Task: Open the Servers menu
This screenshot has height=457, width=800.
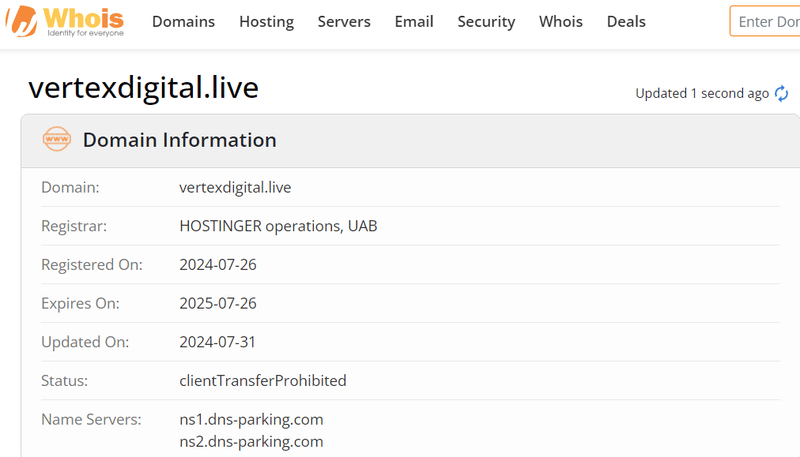Action: (x=344, y=21)
